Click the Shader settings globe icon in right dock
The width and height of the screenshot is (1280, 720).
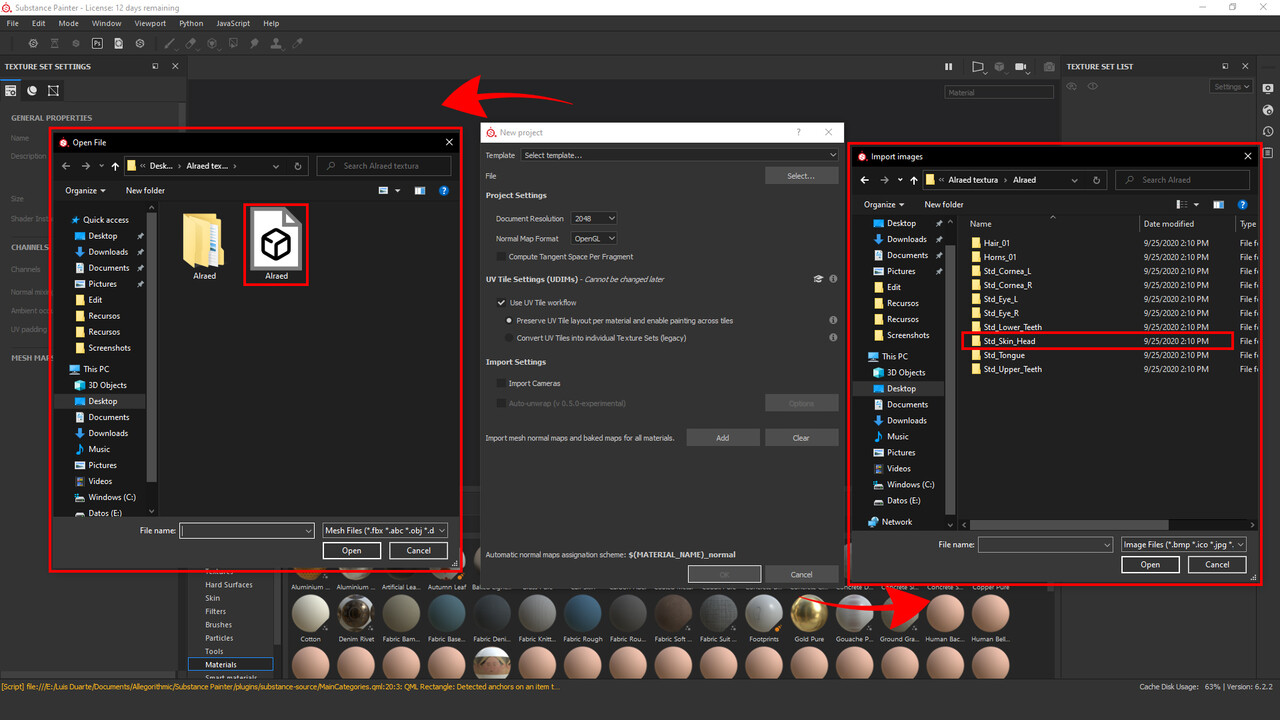[1268, 110]
